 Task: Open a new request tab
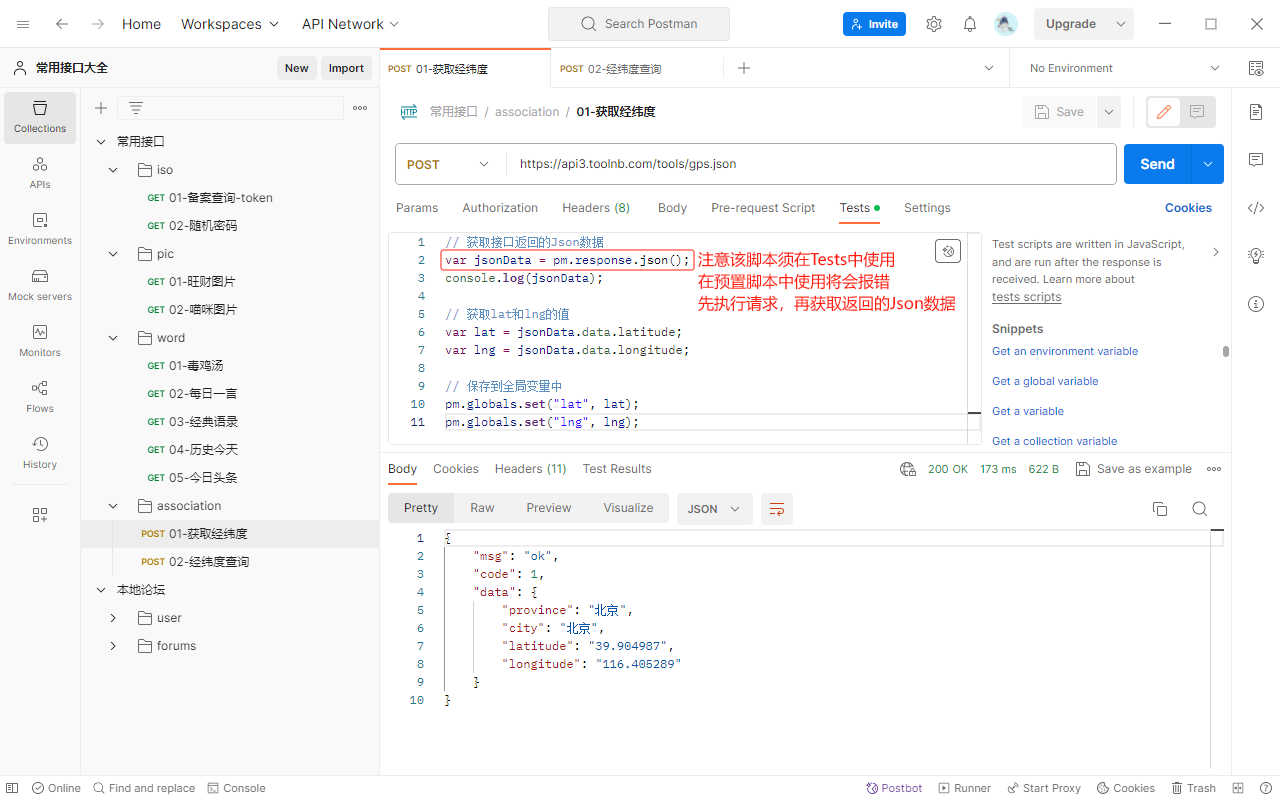pyautogui.click(x=744, y=68)
